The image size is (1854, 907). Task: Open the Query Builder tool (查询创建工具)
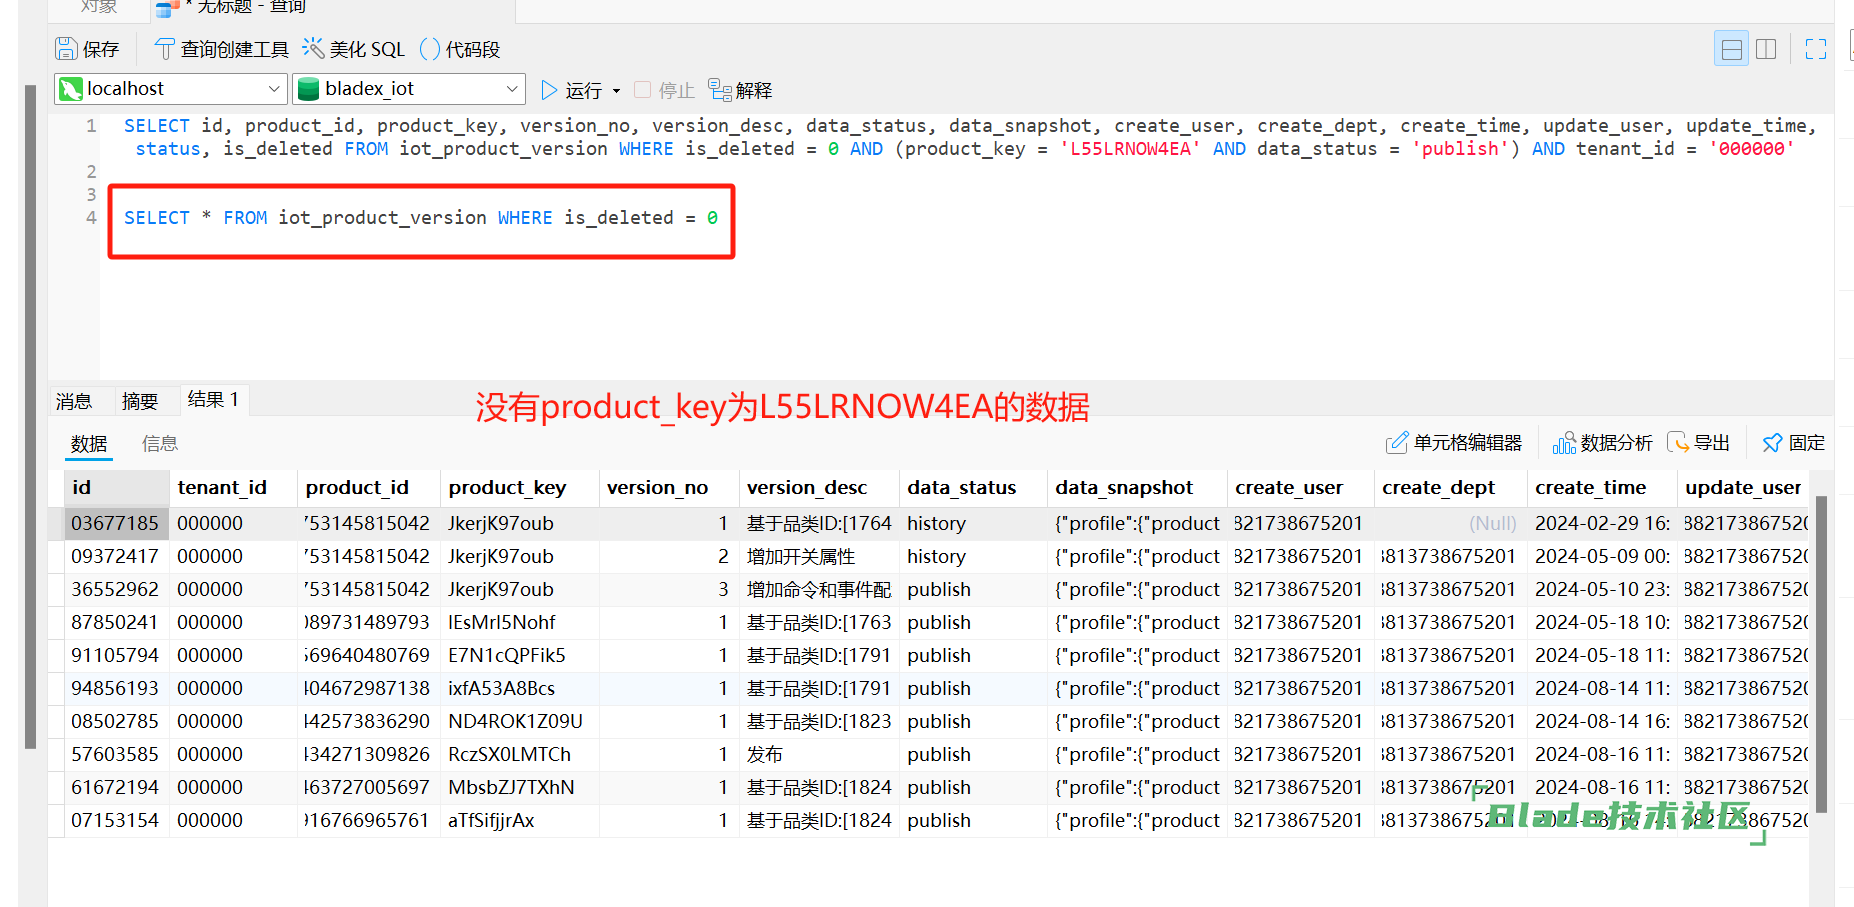tap(221, 49)
